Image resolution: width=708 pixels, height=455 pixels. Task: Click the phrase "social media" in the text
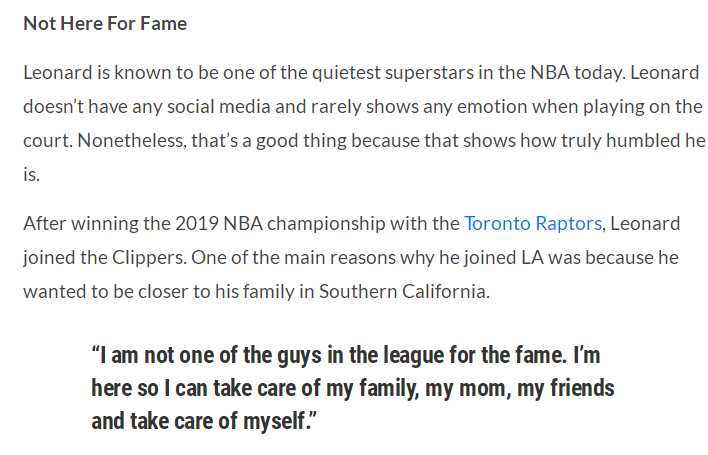219,107
